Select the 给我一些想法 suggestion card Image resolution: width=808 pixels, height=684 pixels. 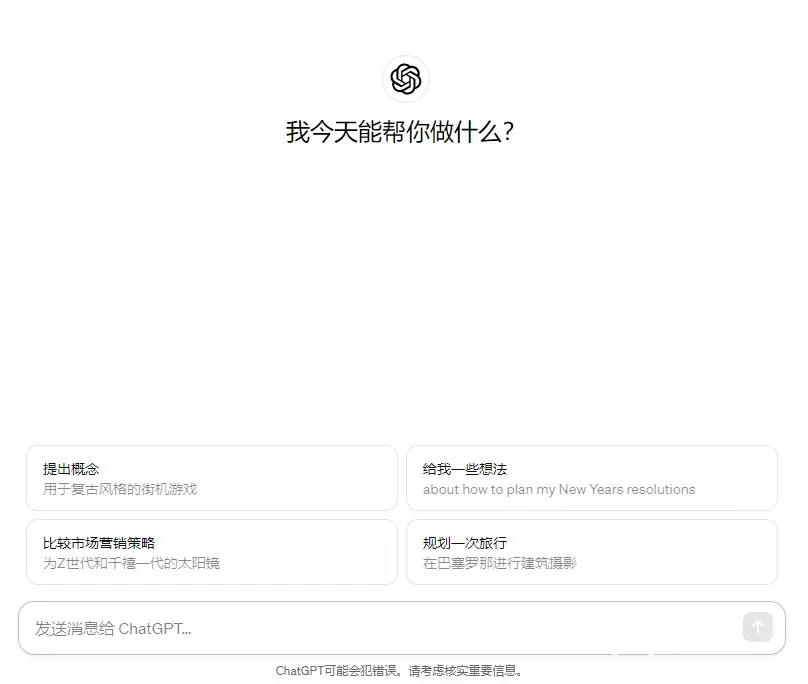592,478
